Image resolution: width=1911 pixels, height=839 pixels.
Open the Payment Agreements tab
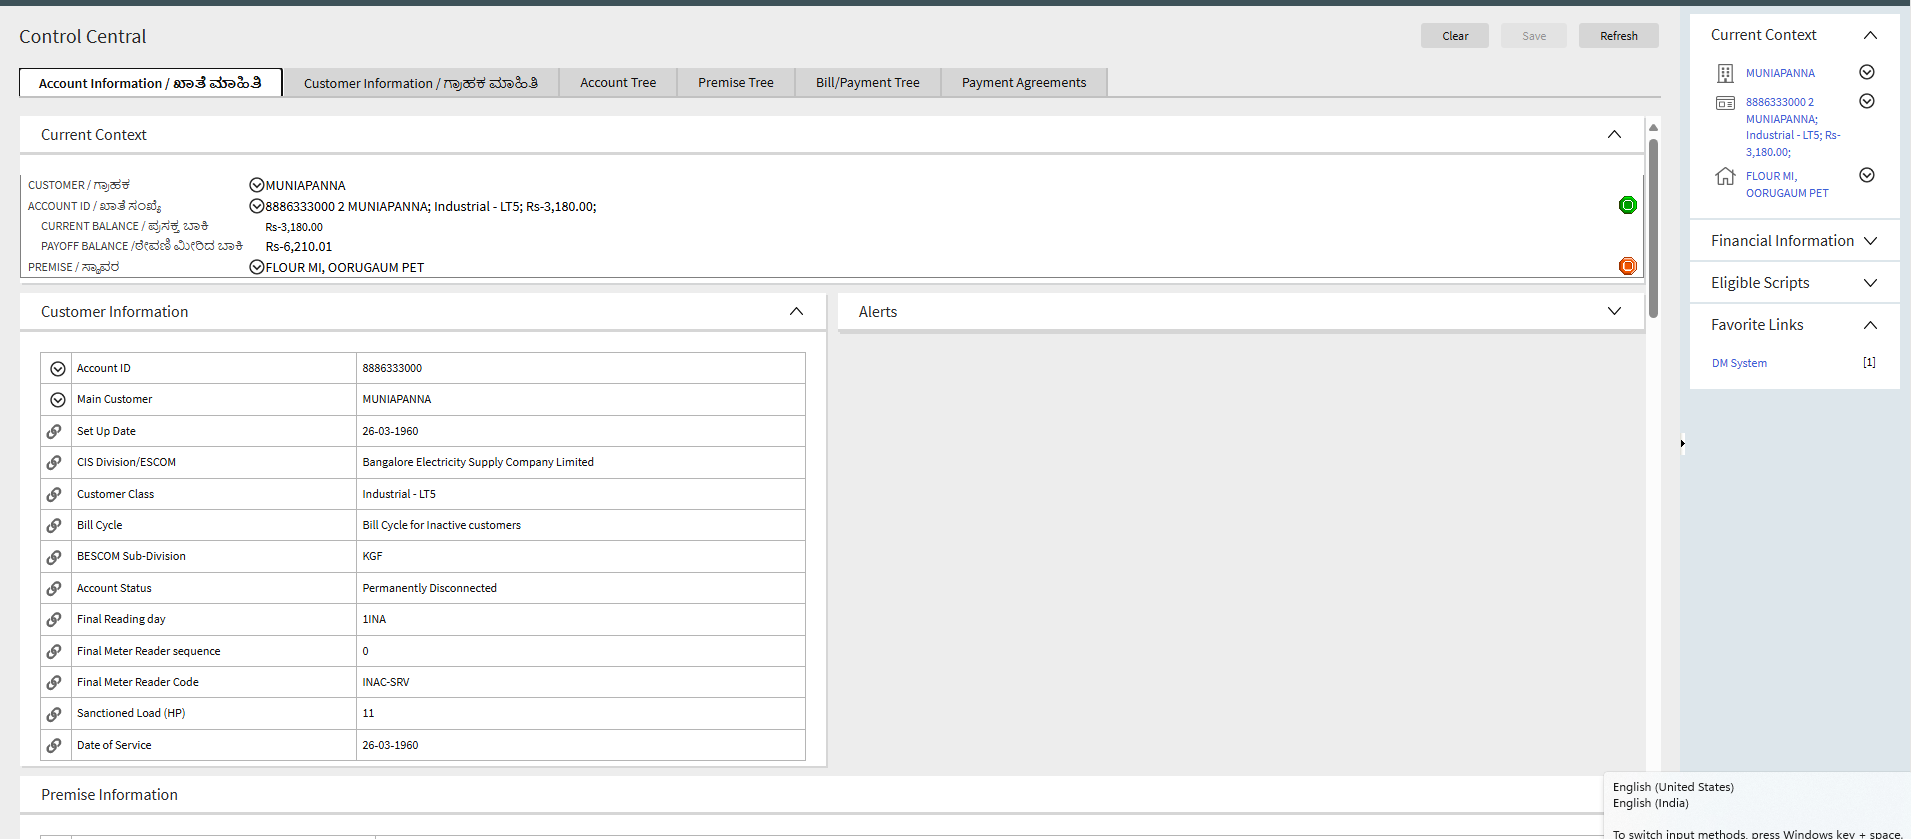[1023, 83]
